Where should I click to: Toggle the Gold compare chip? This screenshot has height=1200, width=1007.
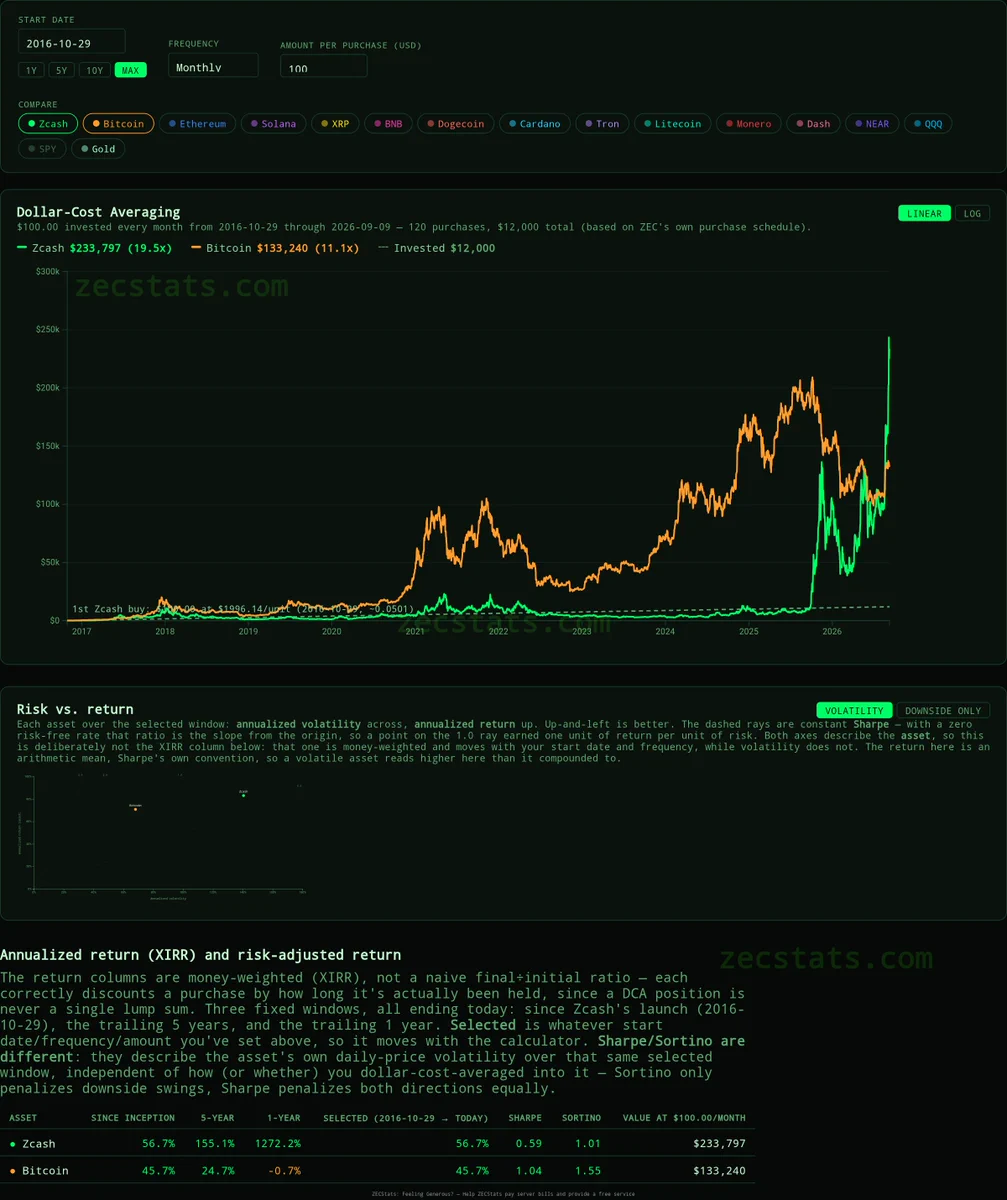[x=99, y=149]
